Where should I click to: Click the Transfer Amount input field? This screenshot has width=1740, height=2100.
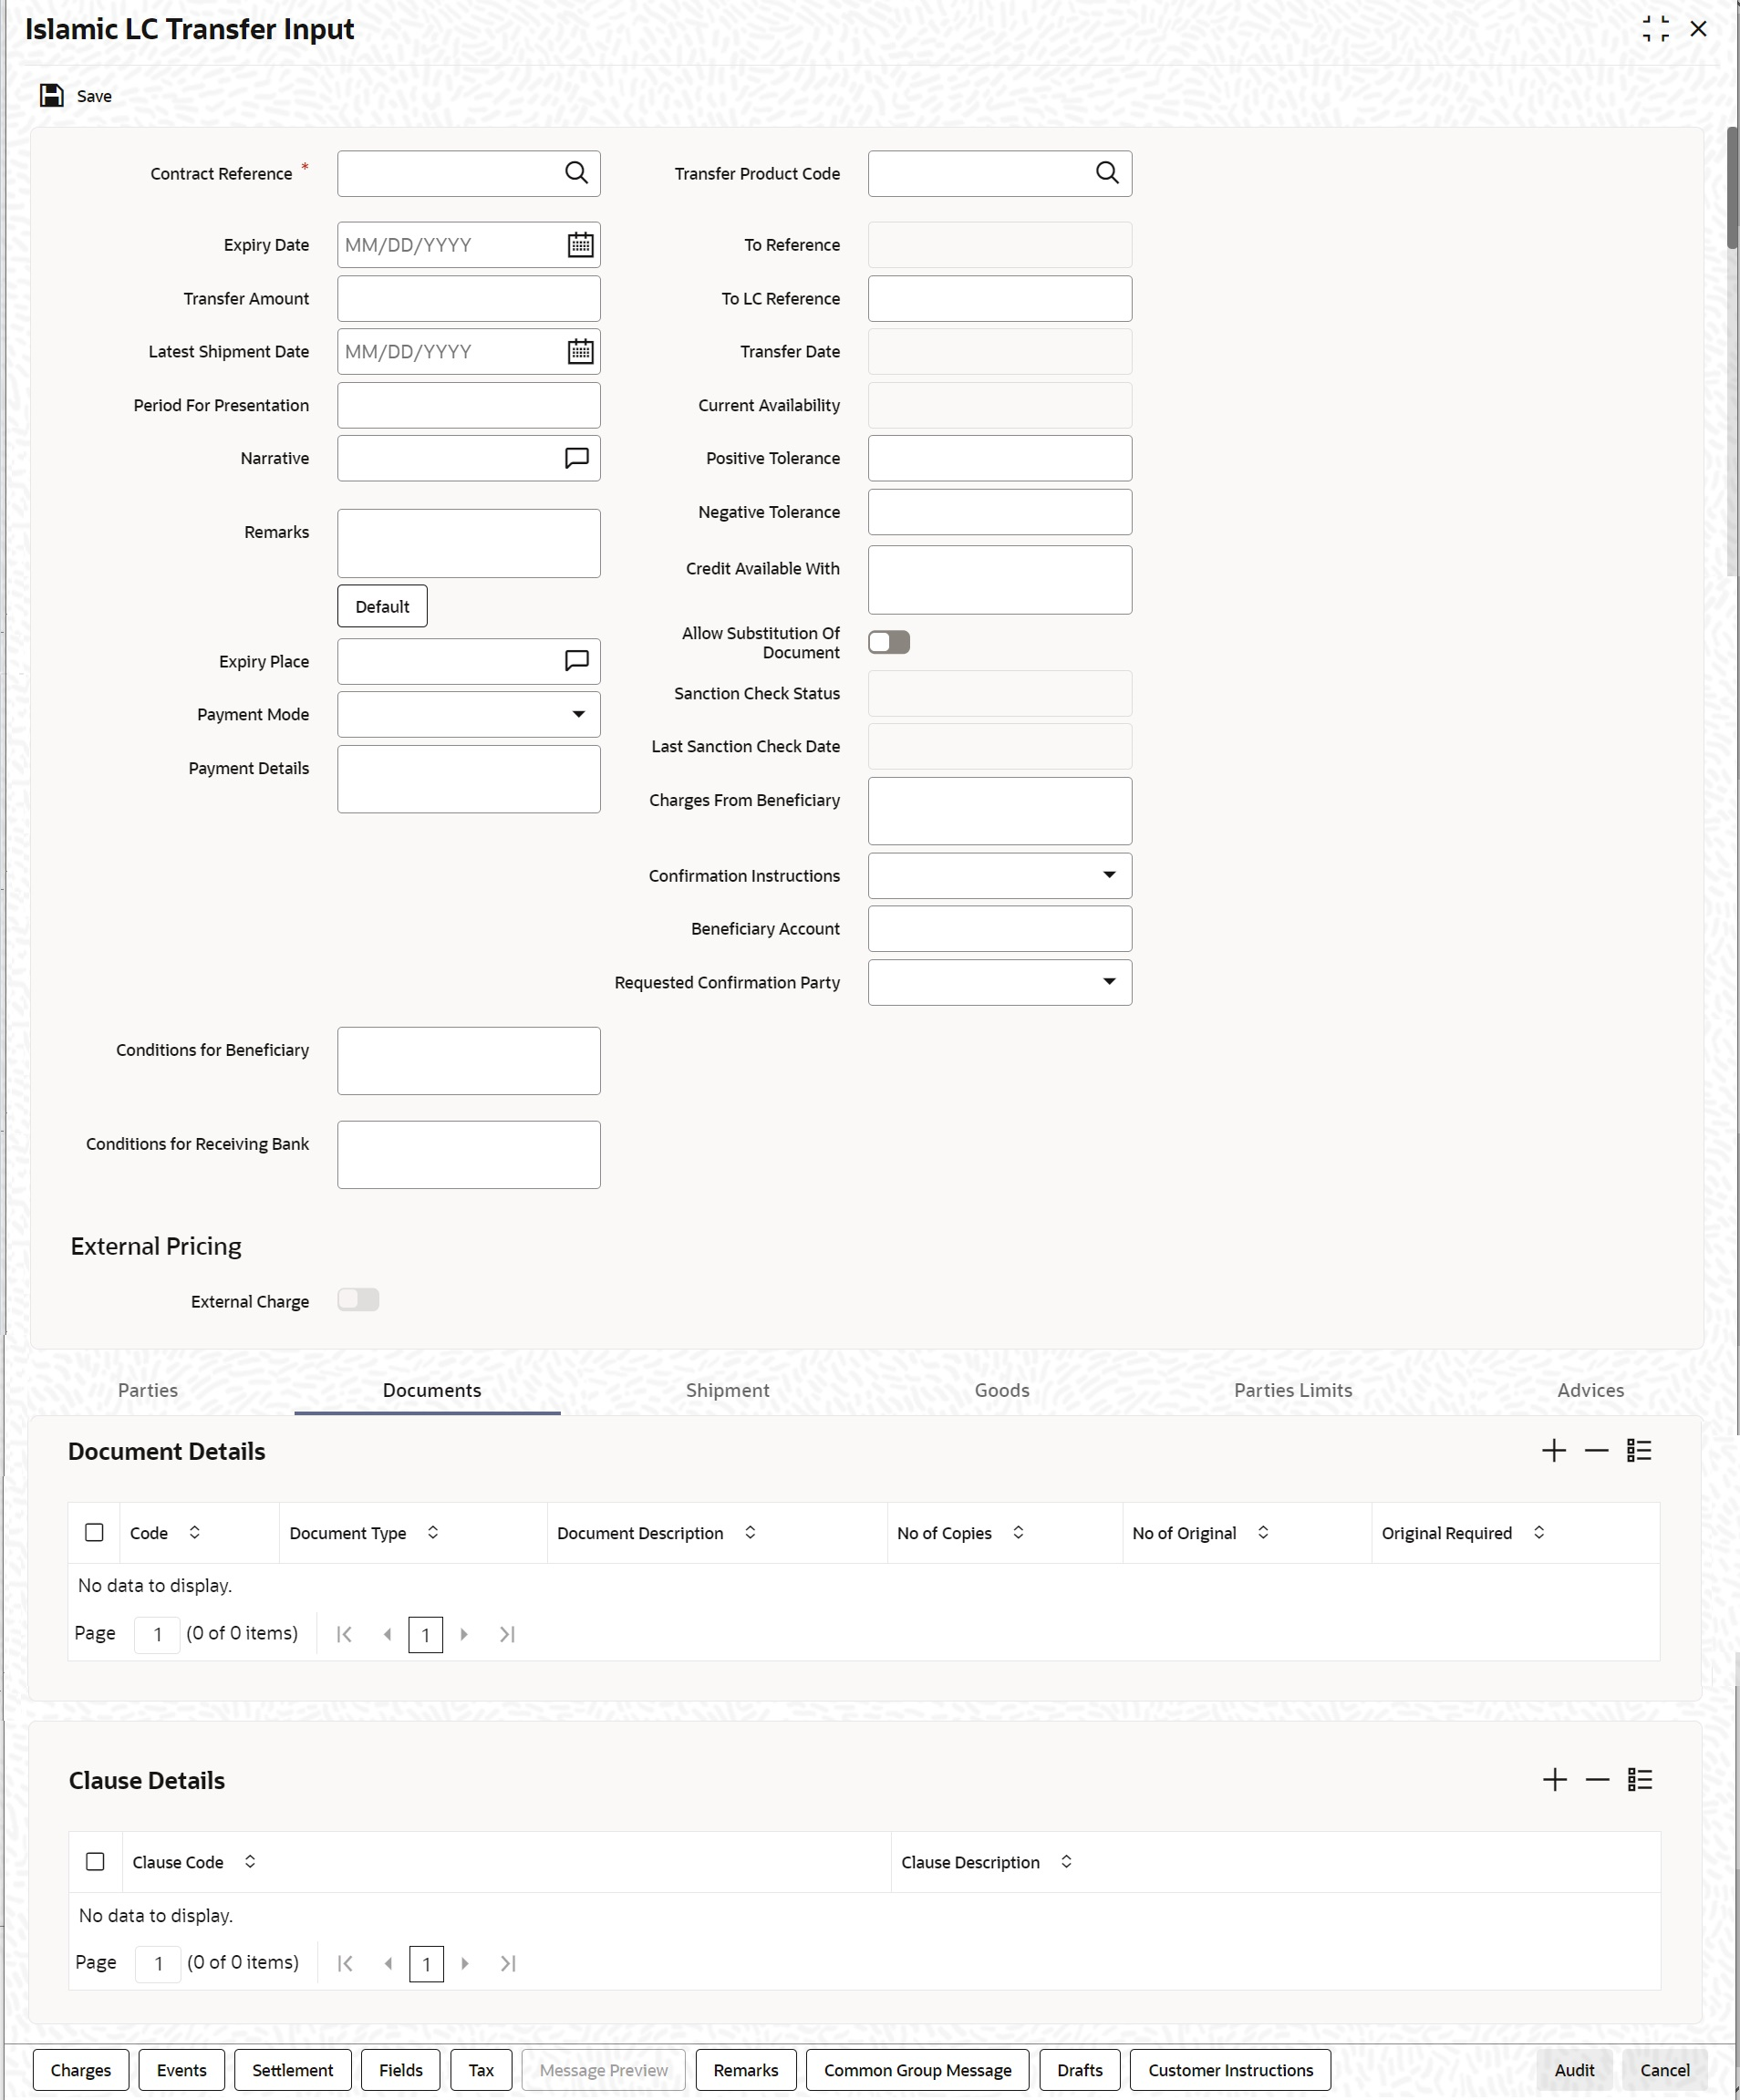click(x=469, y=298)
